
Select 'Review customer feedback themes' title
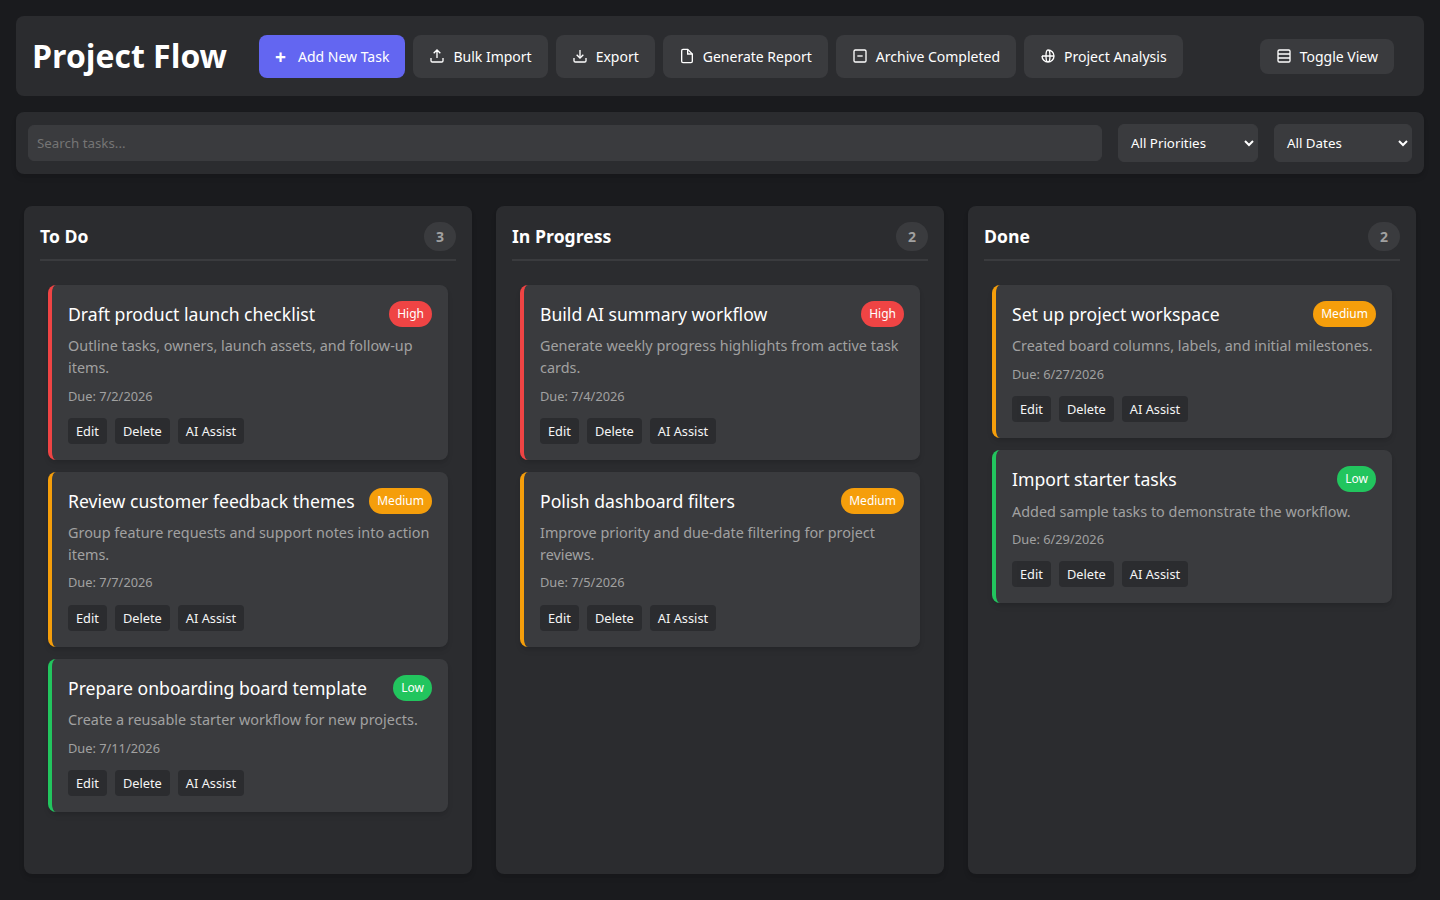(x=211, y=502)
